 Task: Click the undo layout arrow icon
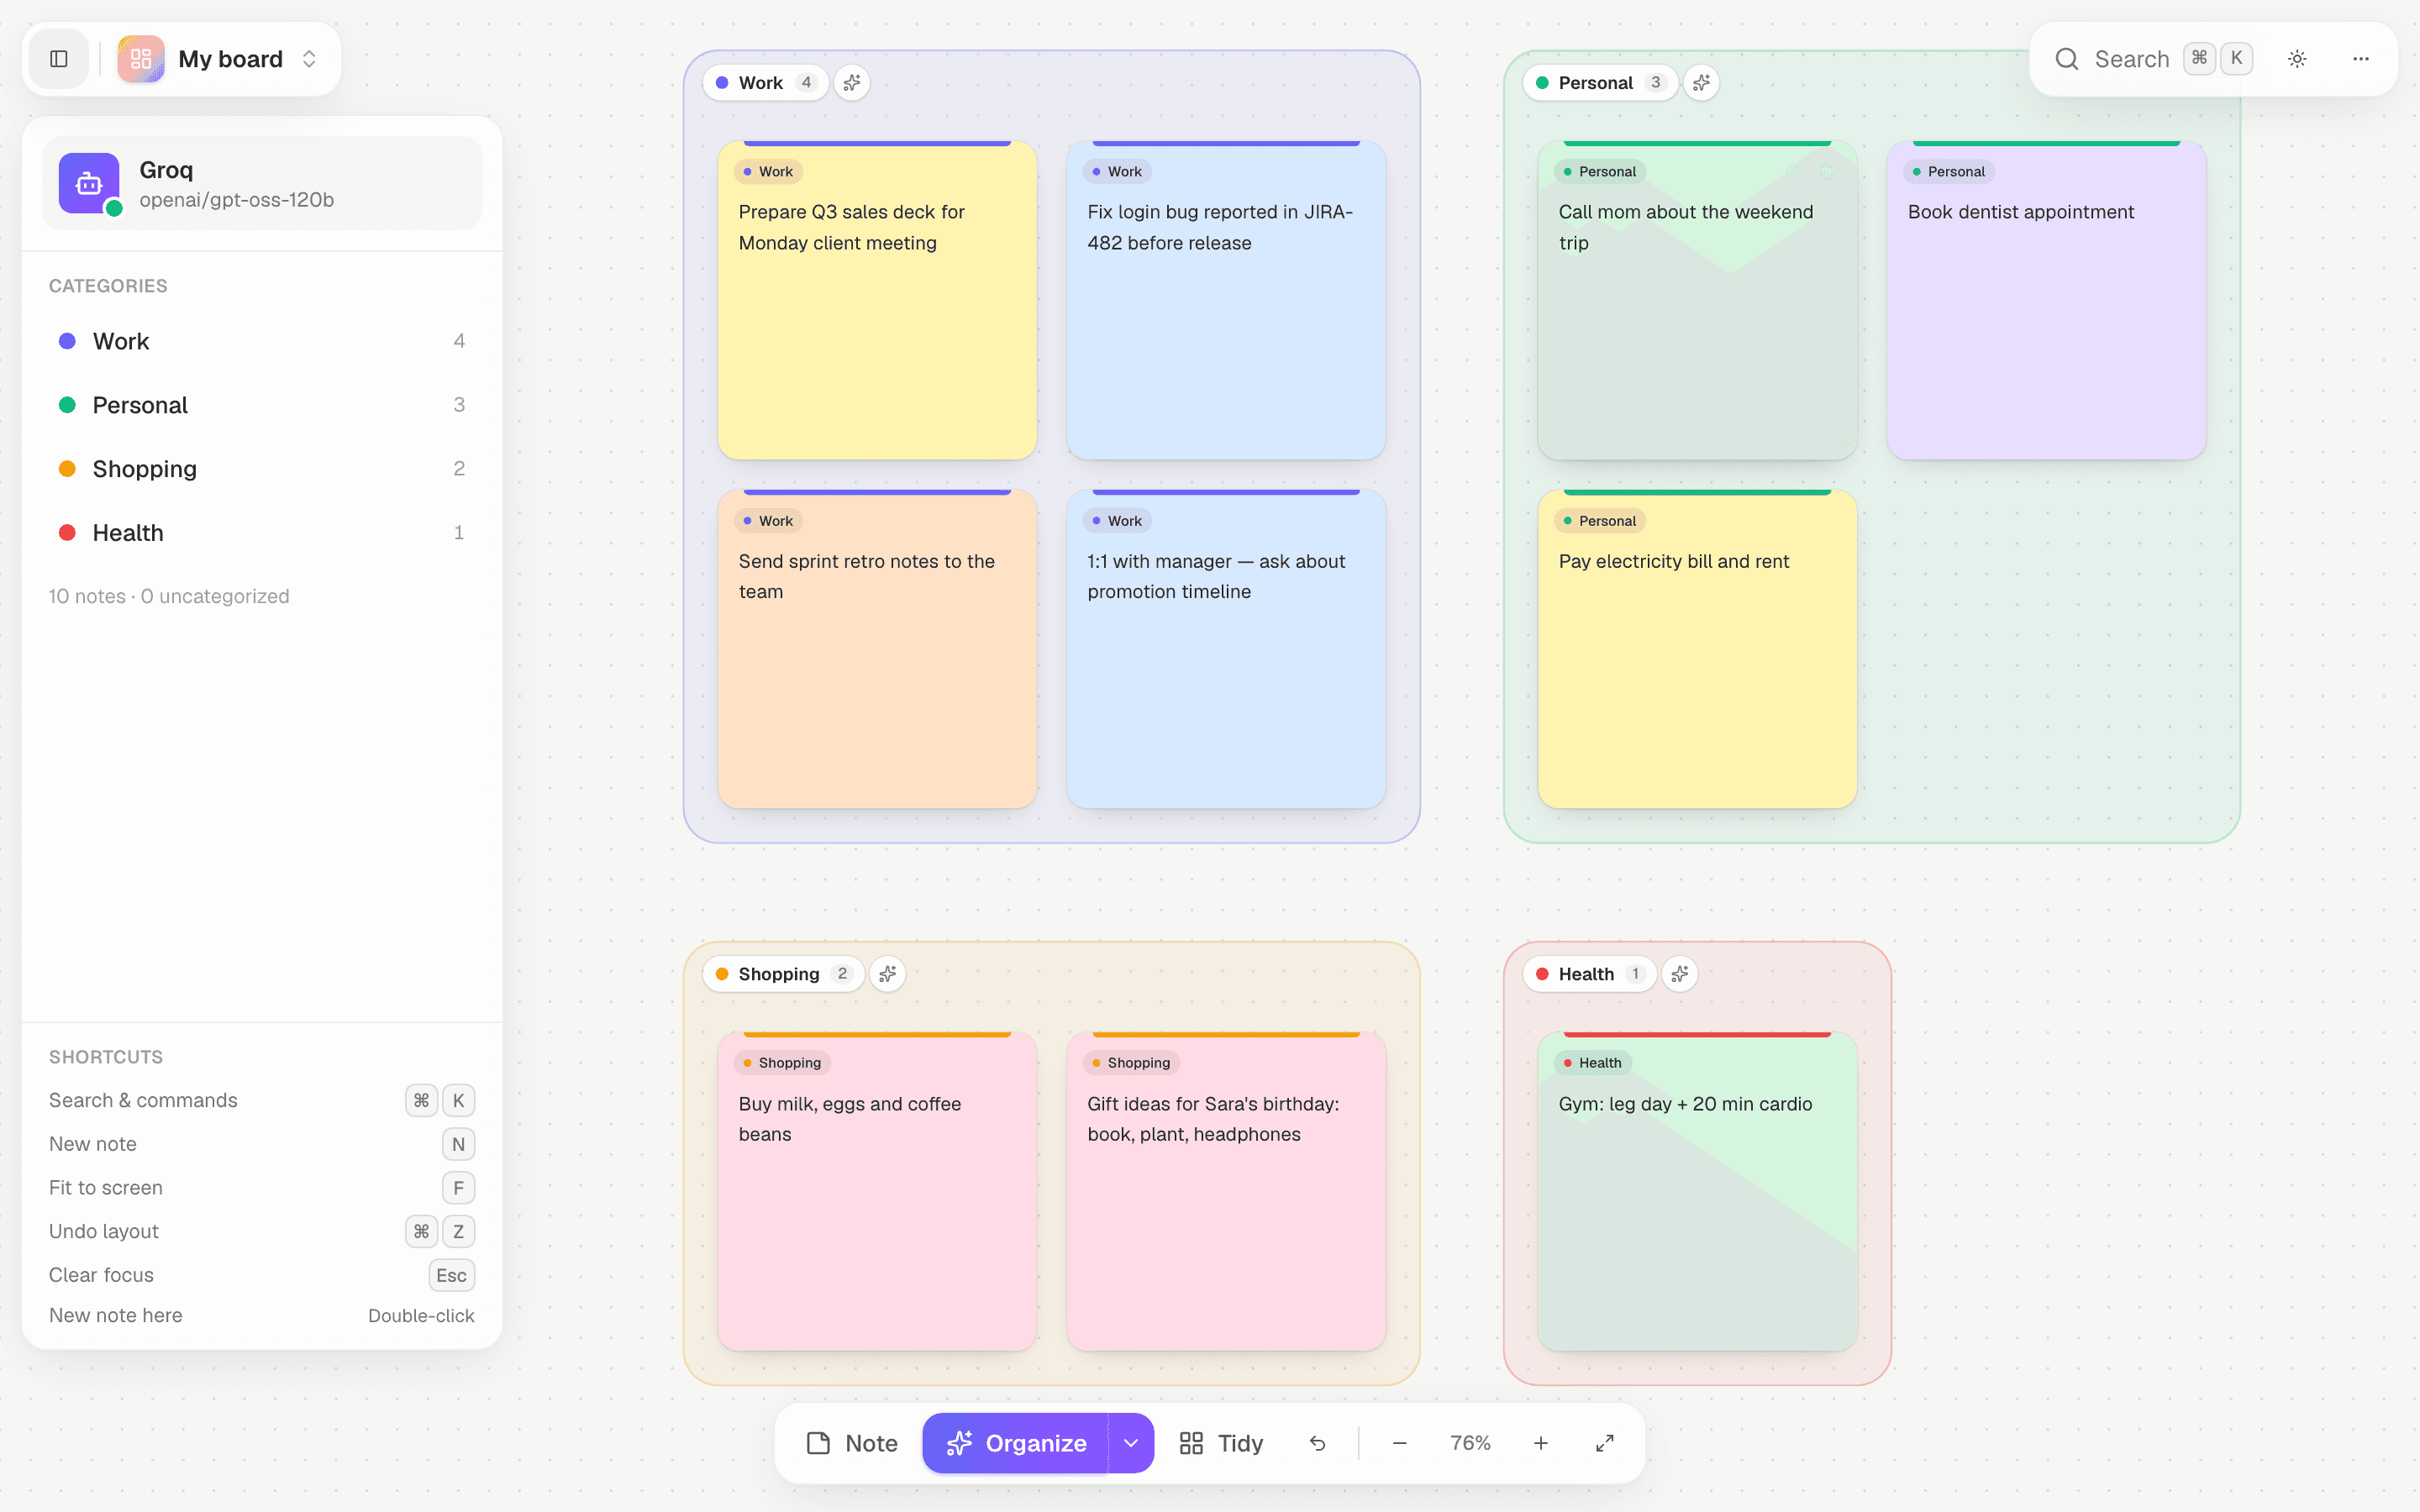pyautogui.click(x=1318, y=1443)
